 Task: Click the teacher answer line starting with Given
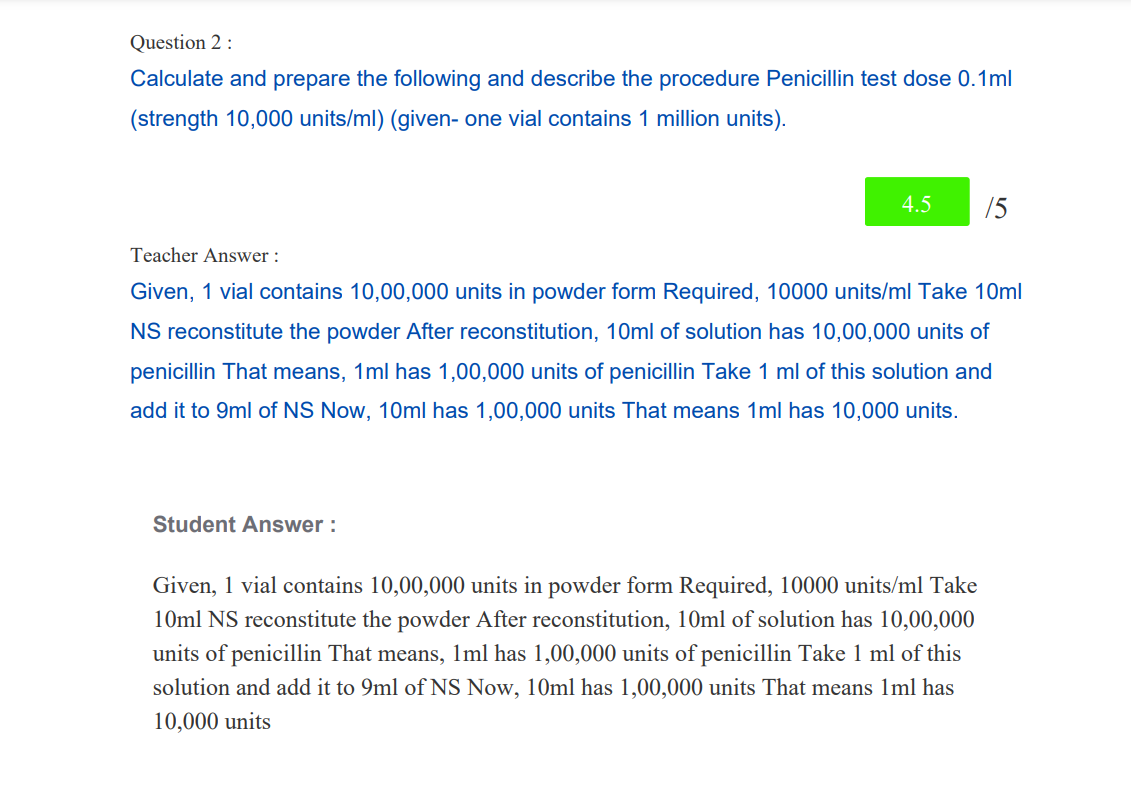[x=576, y=292]
